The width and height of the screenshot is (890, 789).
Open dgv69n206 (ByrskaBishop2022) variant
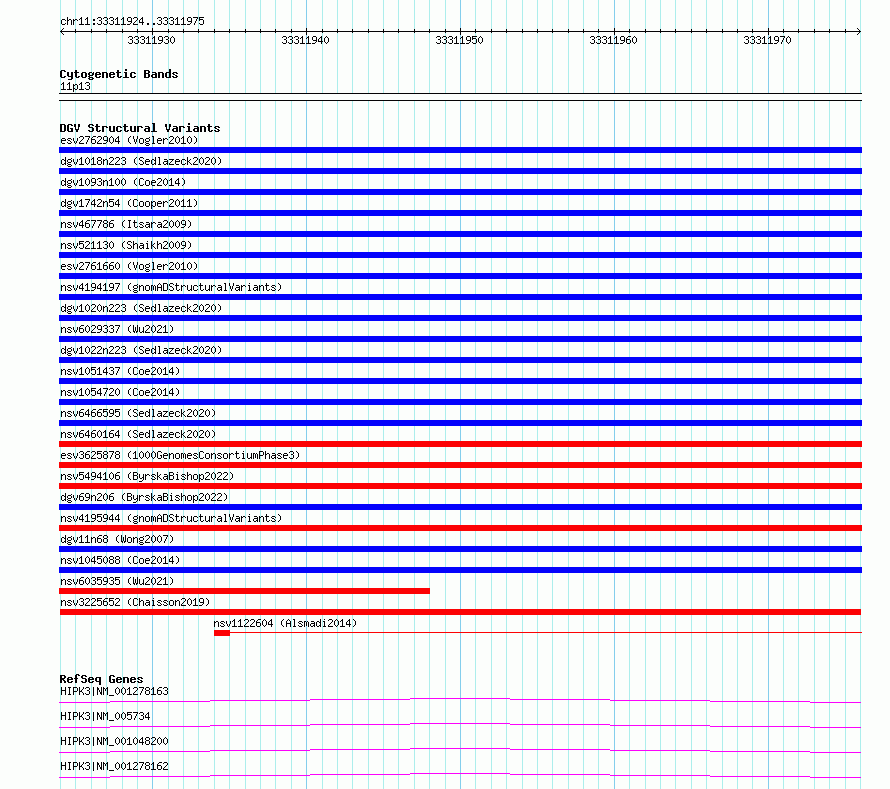pyautogui.click(x=144, y=497)
